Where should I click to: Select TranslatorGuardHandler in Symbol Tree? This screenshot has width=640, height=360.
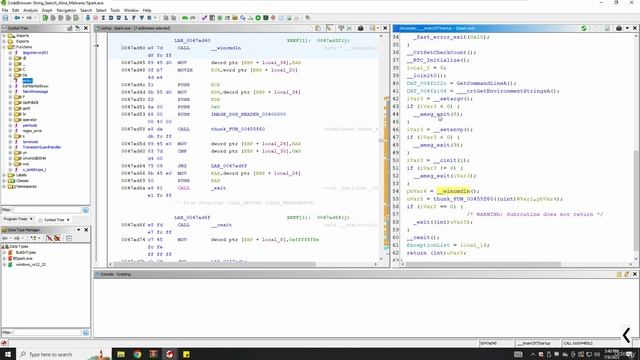[x=42, y=147]
